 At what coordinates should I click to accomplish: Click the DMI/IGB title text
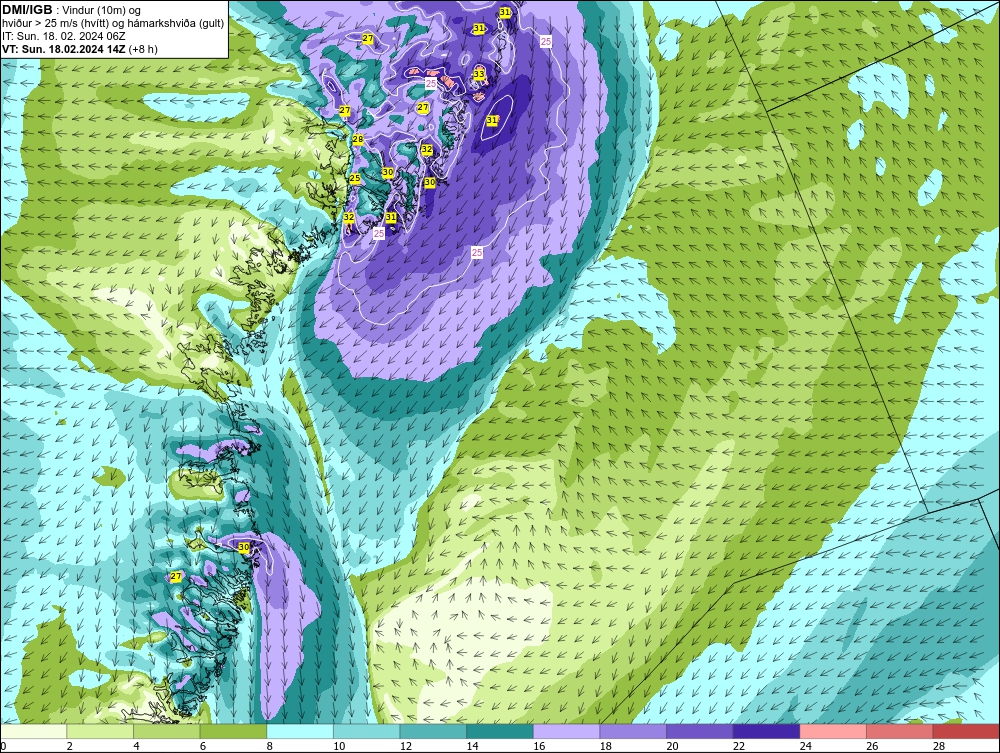27,10
